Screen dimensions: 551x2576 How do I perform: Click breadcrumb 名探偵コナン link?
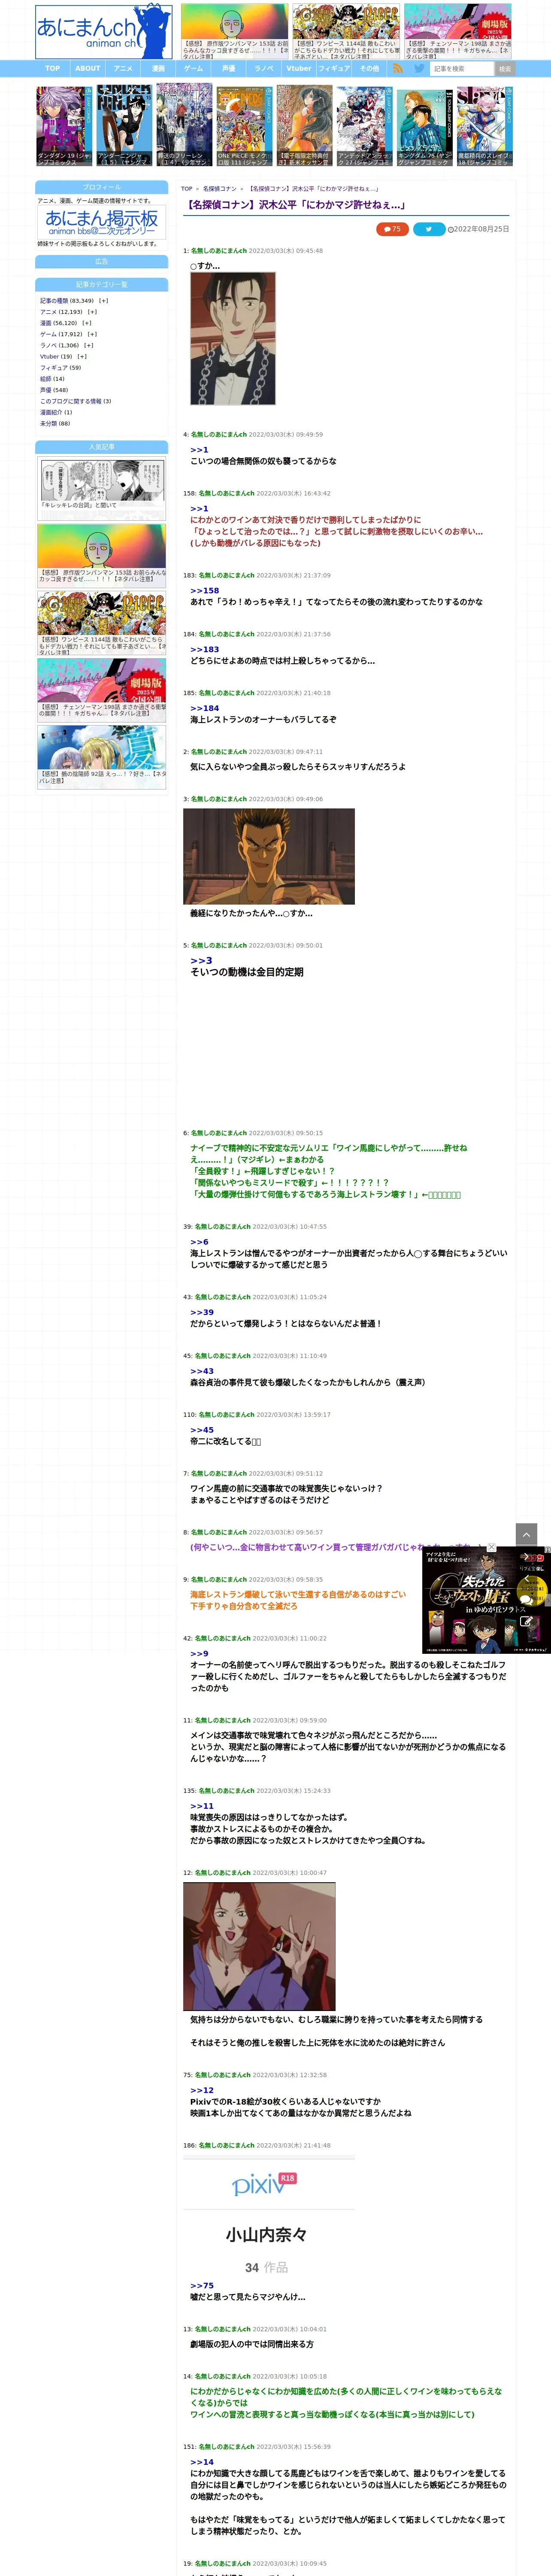coord(220,188)
